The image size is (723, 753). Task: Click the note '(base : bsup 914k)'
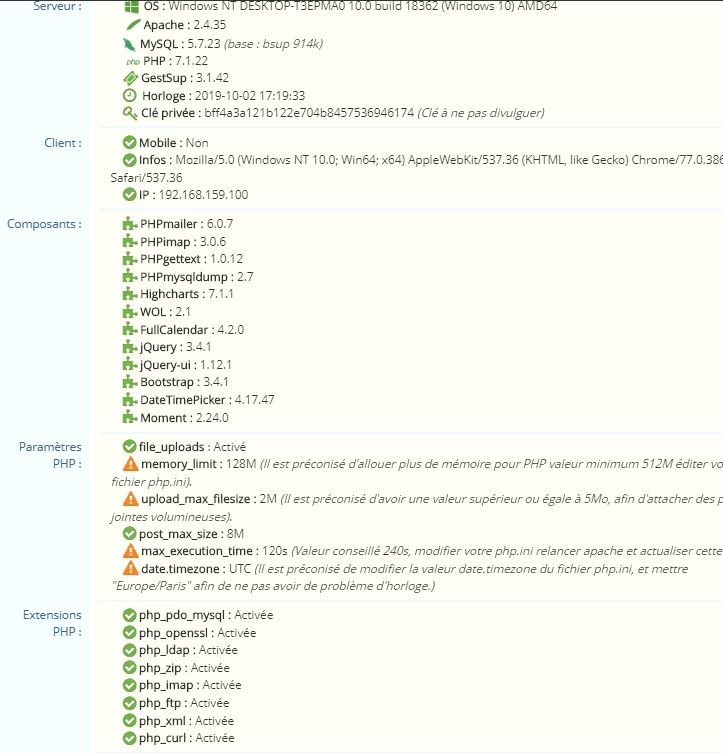[x=274, y=44]
